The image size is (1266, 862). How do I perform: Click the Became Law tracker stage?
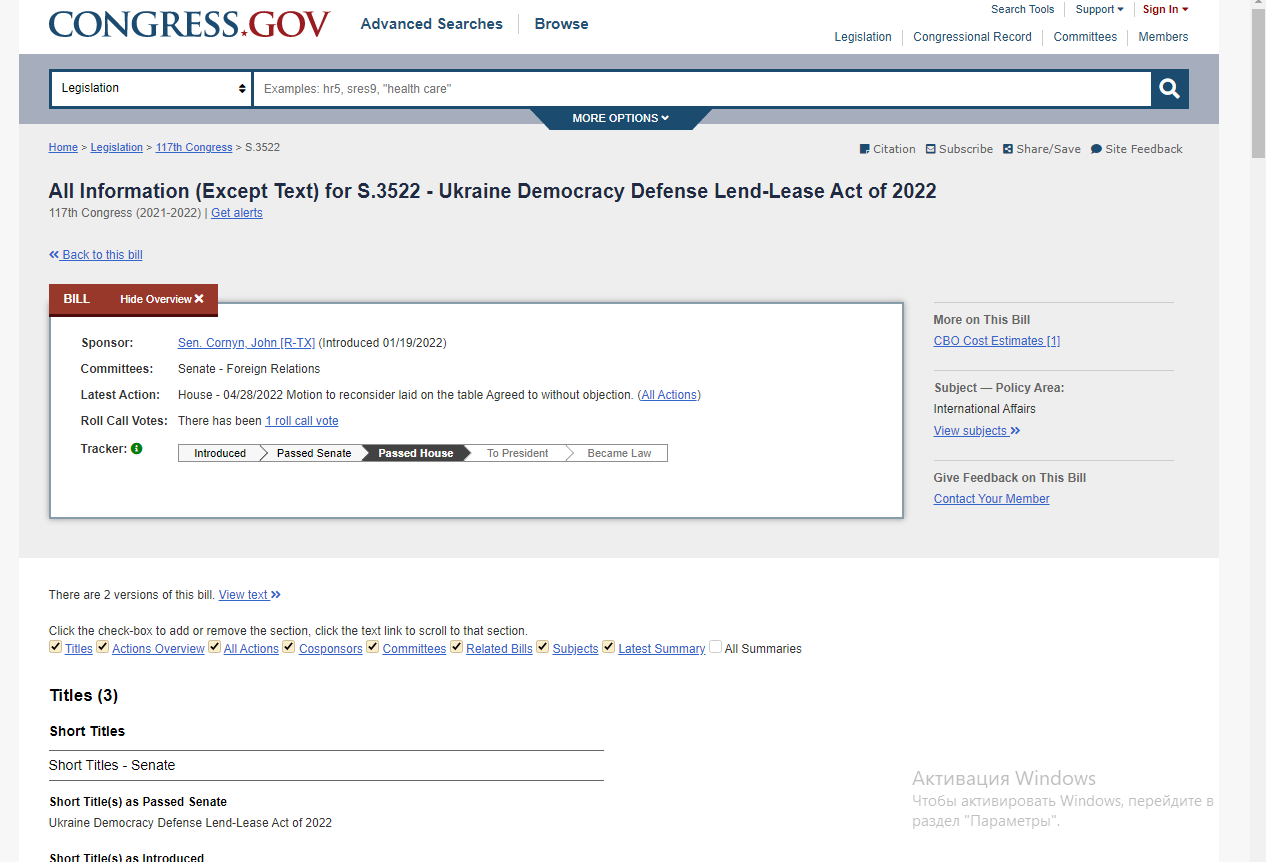click(x=619, y=453)
